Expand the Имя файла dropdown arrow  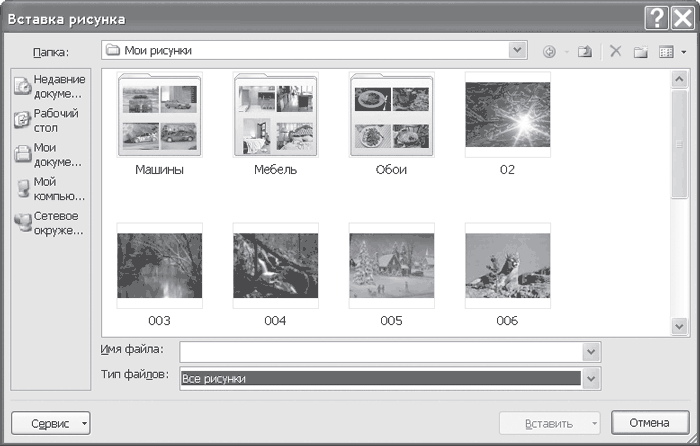pos(591,352)
